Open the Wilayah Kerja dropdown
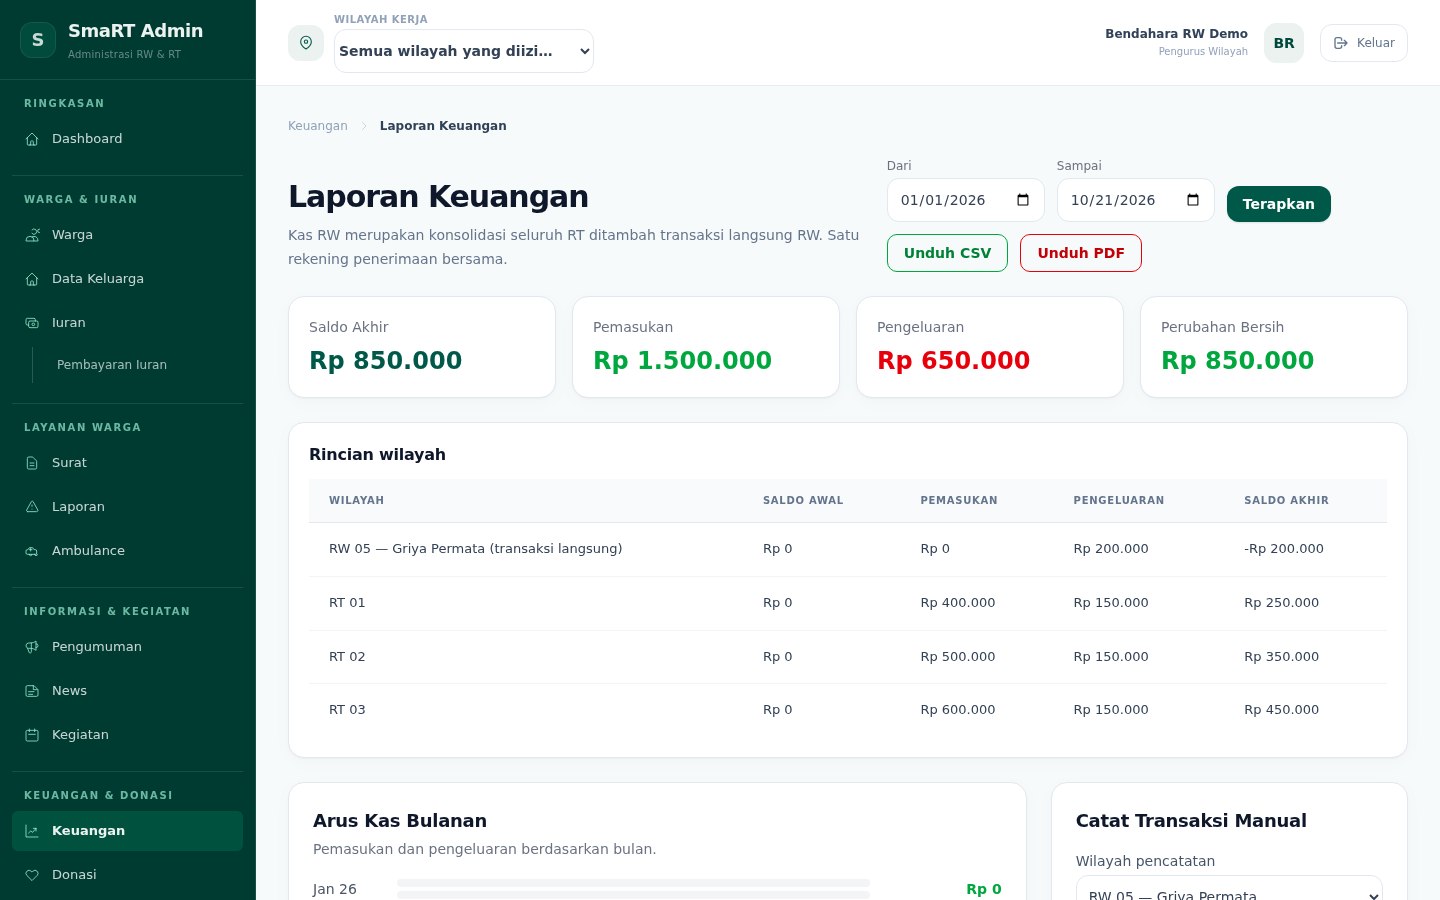This screenshot has width=1440, height=900. pyautogui.click(x=464, y=51)
